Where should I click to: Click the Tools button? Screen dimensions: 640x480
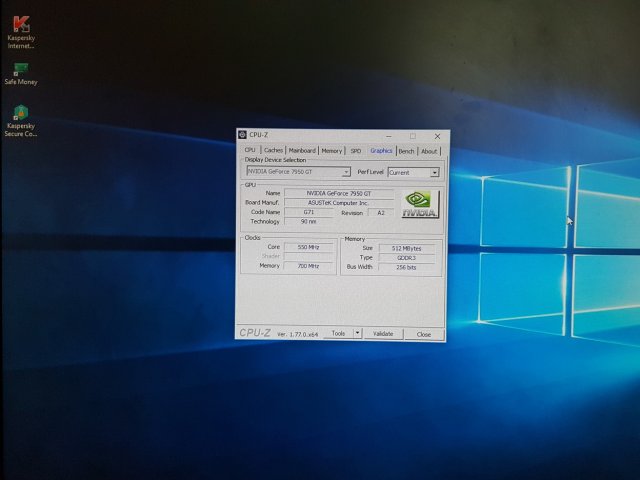coord(338,333)
